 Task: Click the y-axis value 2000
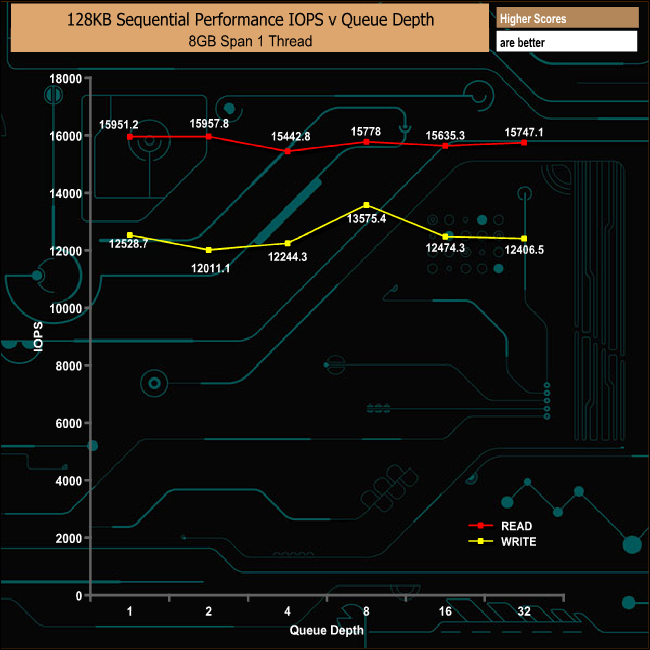(68, 538)
